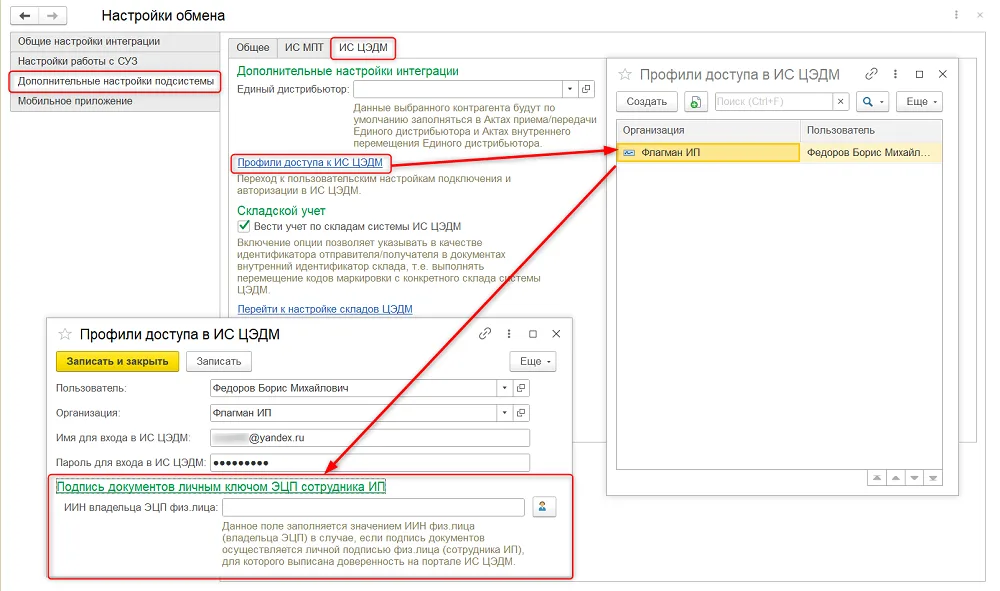Copy link in the profiles list window

pyautogui.click(x=871, y=74)
